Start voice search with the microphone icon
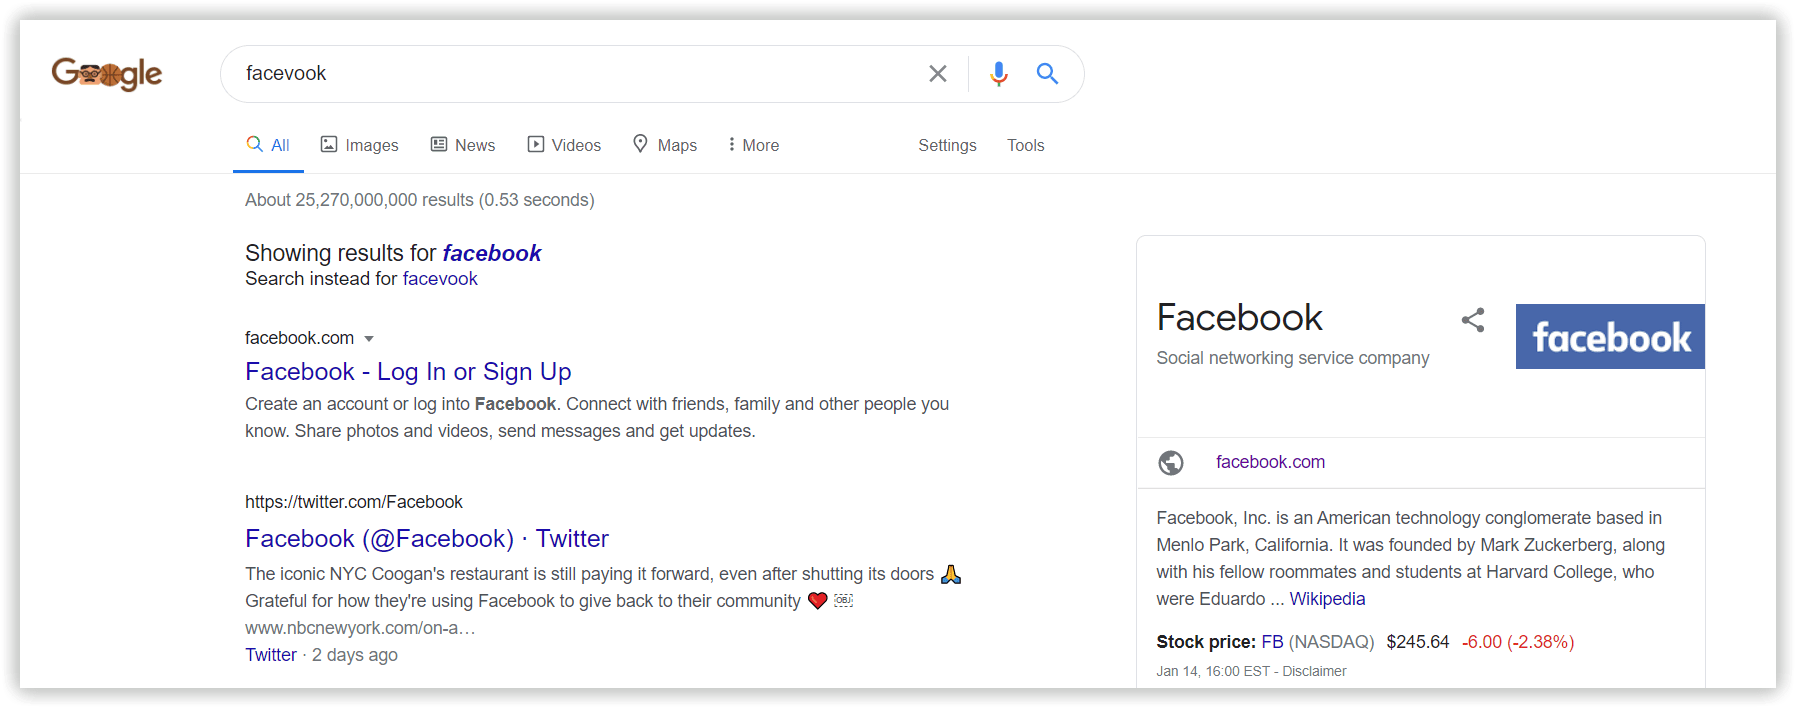Screen dimensions: 1796x708 click(998, 73)
